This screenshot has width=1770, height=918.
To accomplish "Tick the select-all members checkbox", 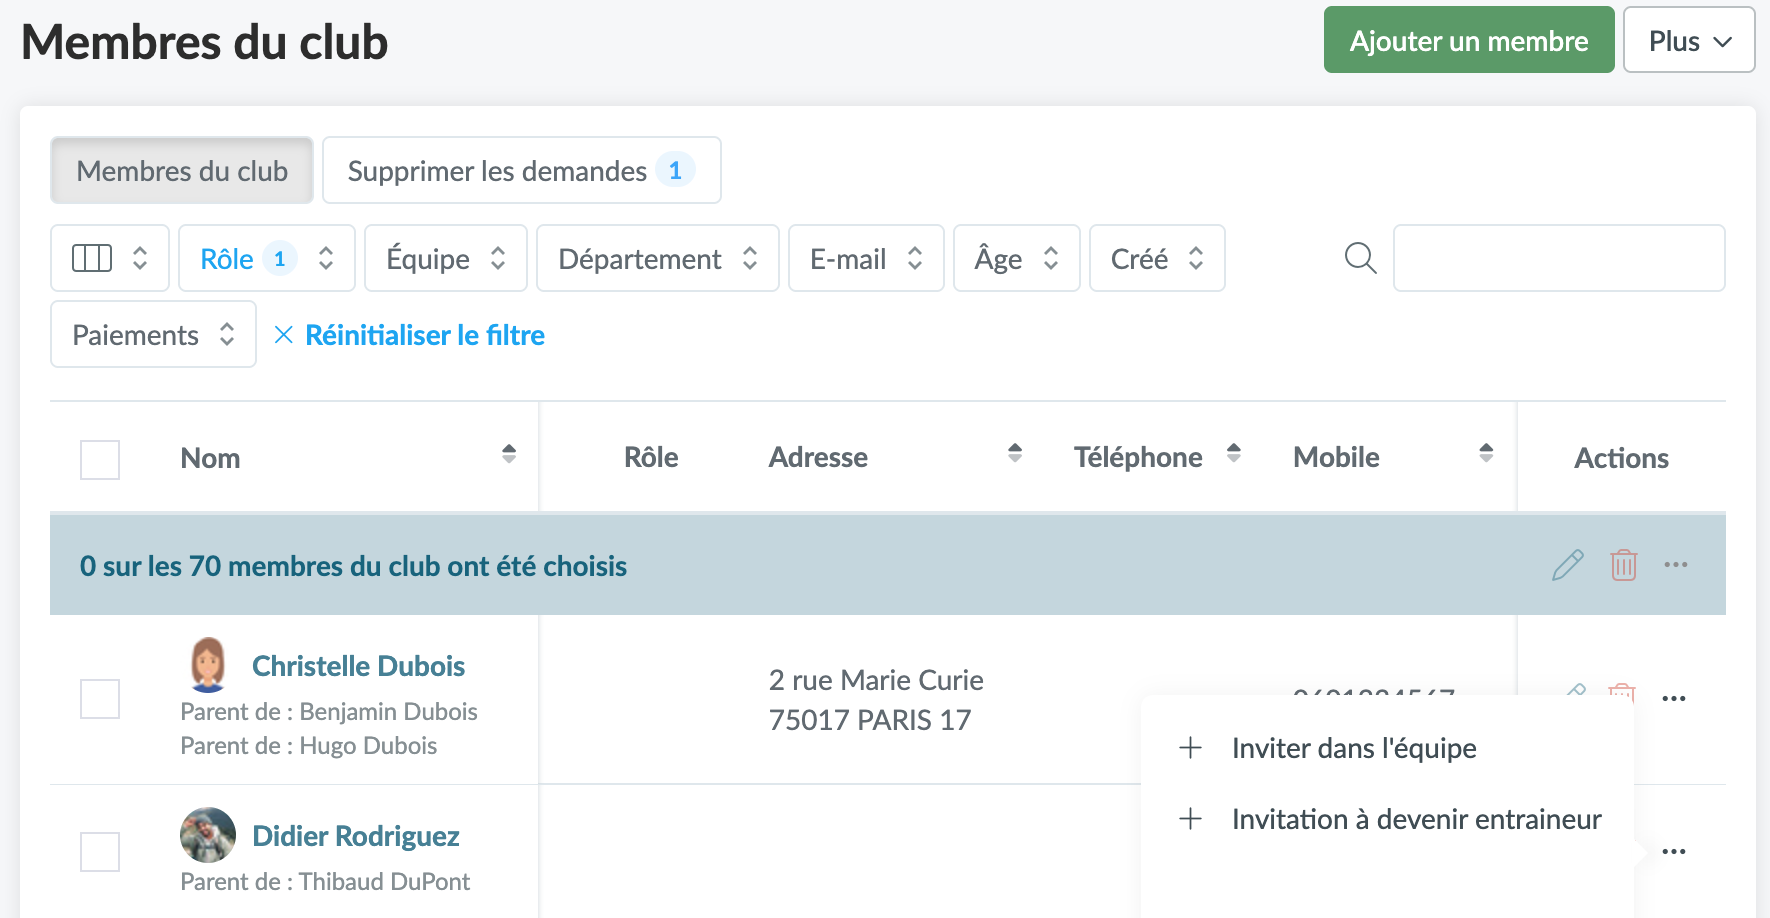I will click(x=100, y=460).
